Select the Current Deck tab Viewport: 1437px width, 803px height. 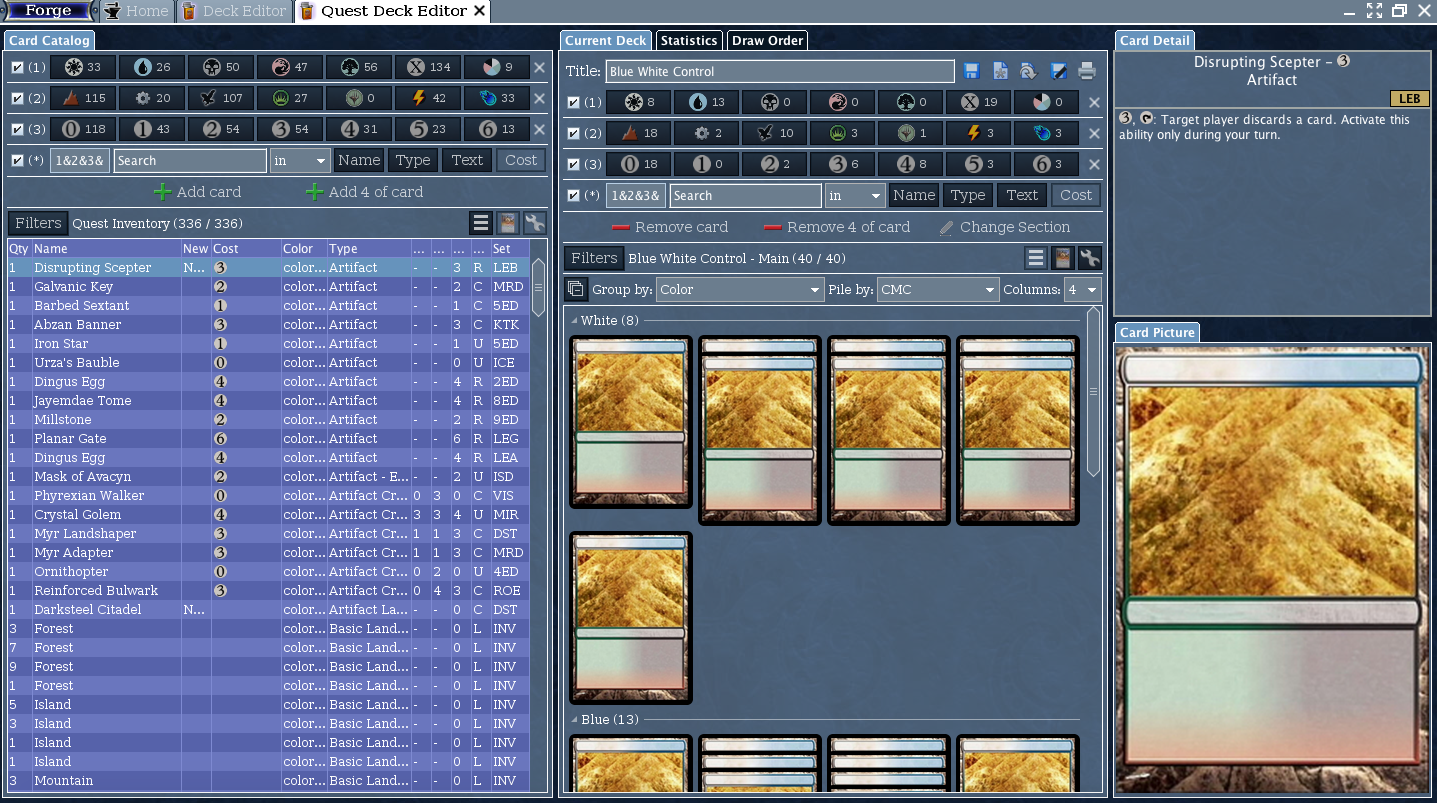click(605, 40)
